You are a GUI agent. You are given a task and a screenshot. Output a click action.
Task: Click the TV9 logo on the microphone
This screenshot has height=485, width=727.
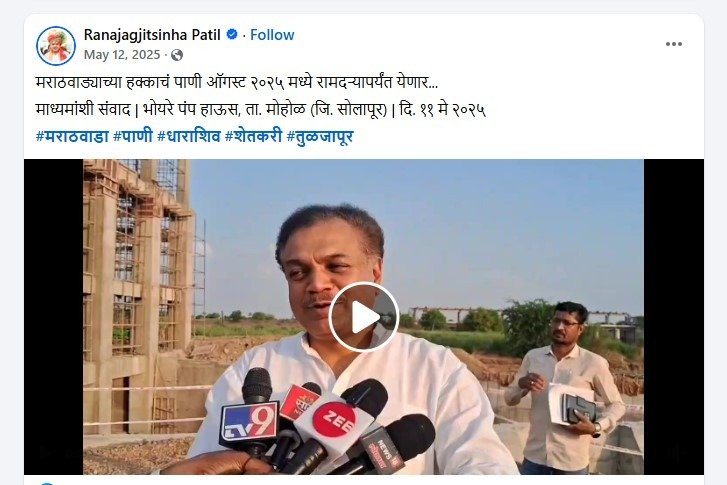click(249, 423)
